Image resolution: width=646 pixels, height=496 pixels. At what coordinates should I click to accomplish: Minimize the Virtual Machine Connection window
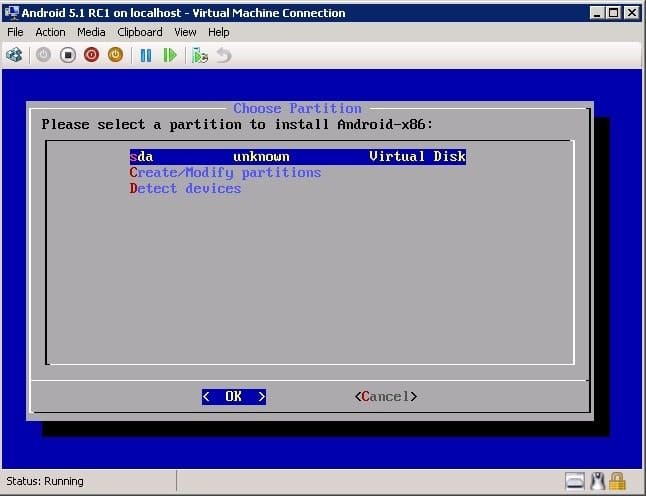(x=597, y=13)
